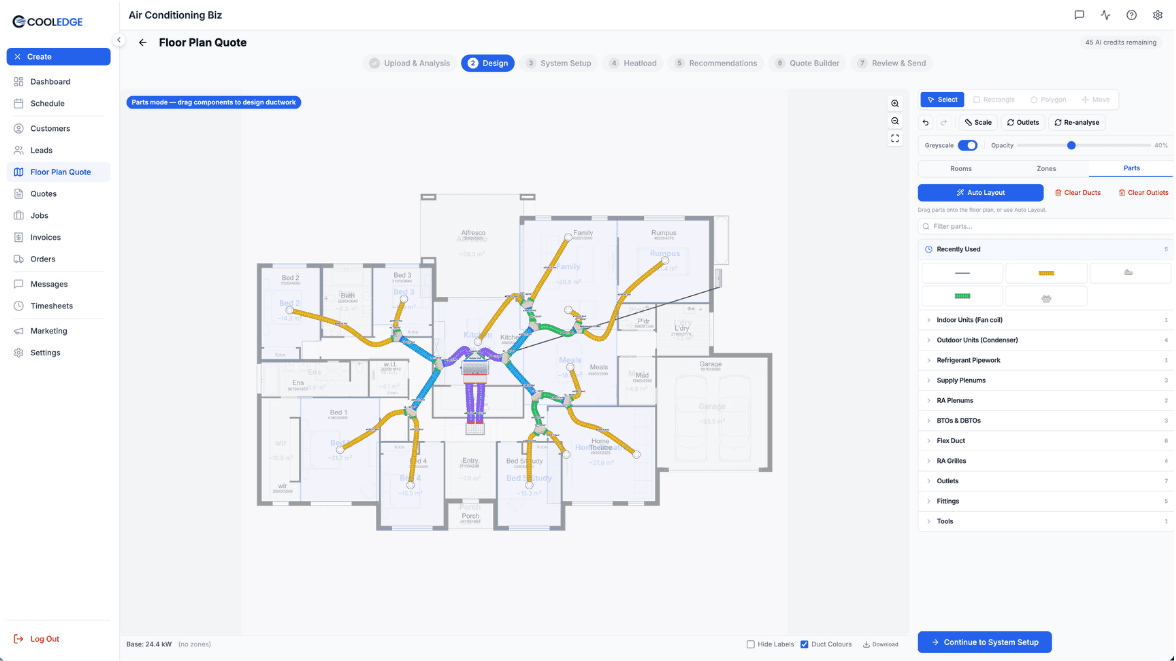Image resolution: width=1176 pixels, height=661 pixels.
Task: Uncheck Duct Colours
Action: (805, 644)
